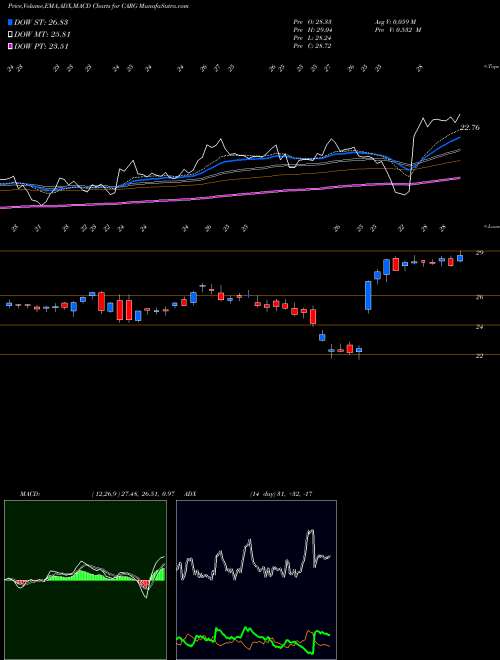The image size is (500, 660).
Task: Click the MACD panel title
Action: 29,493
